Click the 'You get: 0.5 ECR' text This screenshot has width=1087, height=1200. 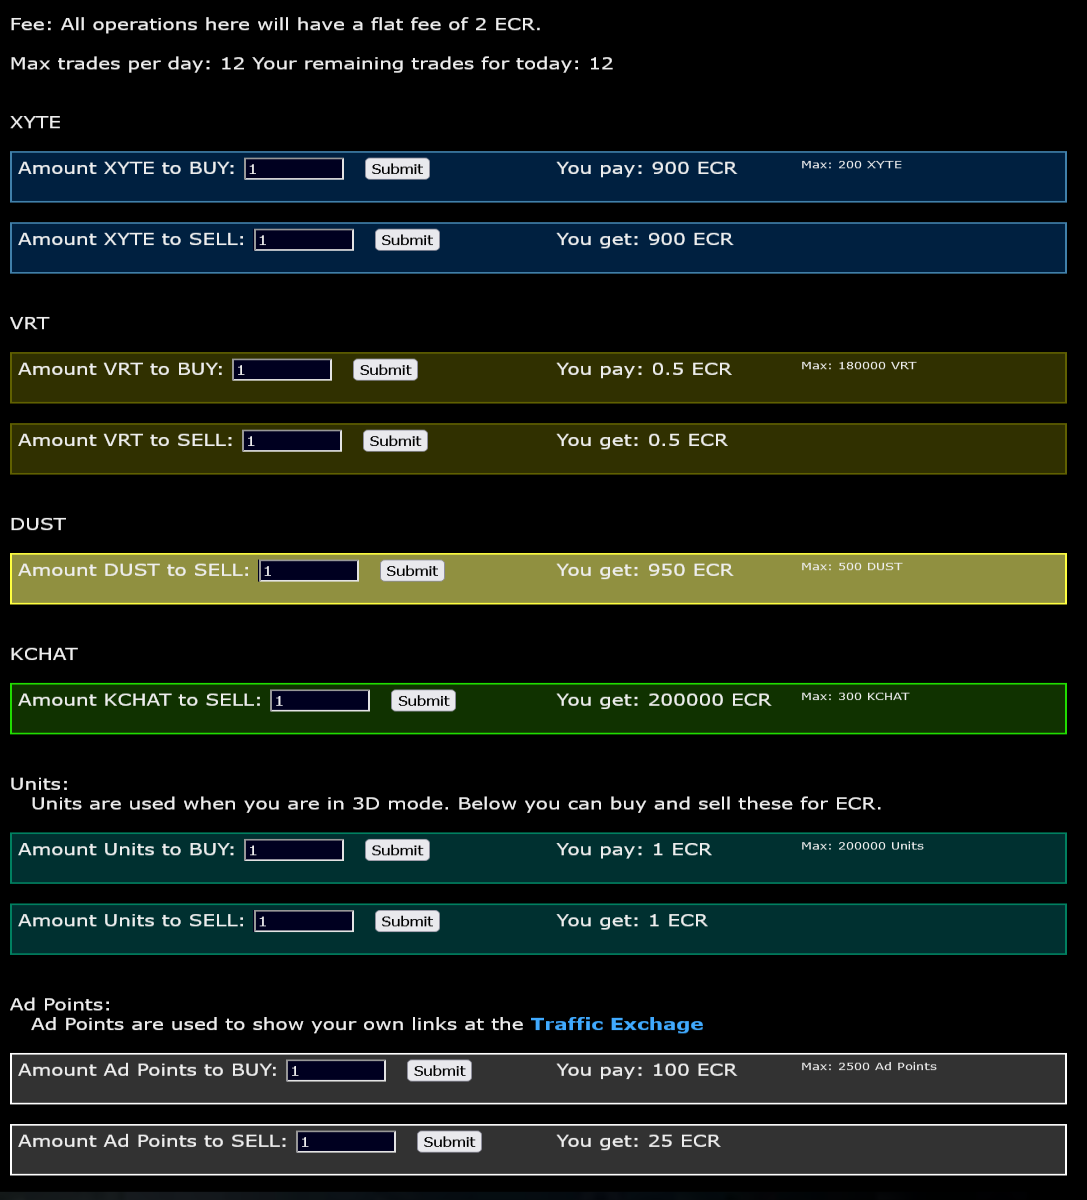642,440
